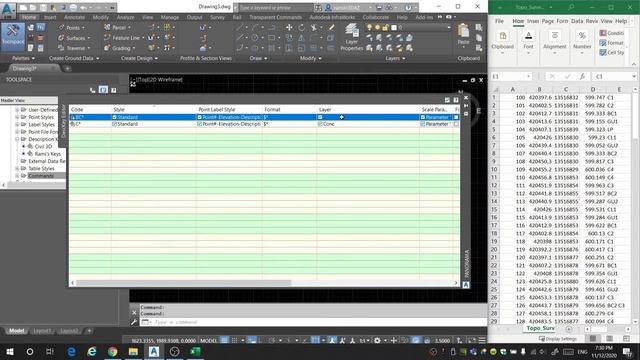Expand Label Styles tree node
This screenshot has width=640, height=360.
pyautogui.click(x=17, y=124)
